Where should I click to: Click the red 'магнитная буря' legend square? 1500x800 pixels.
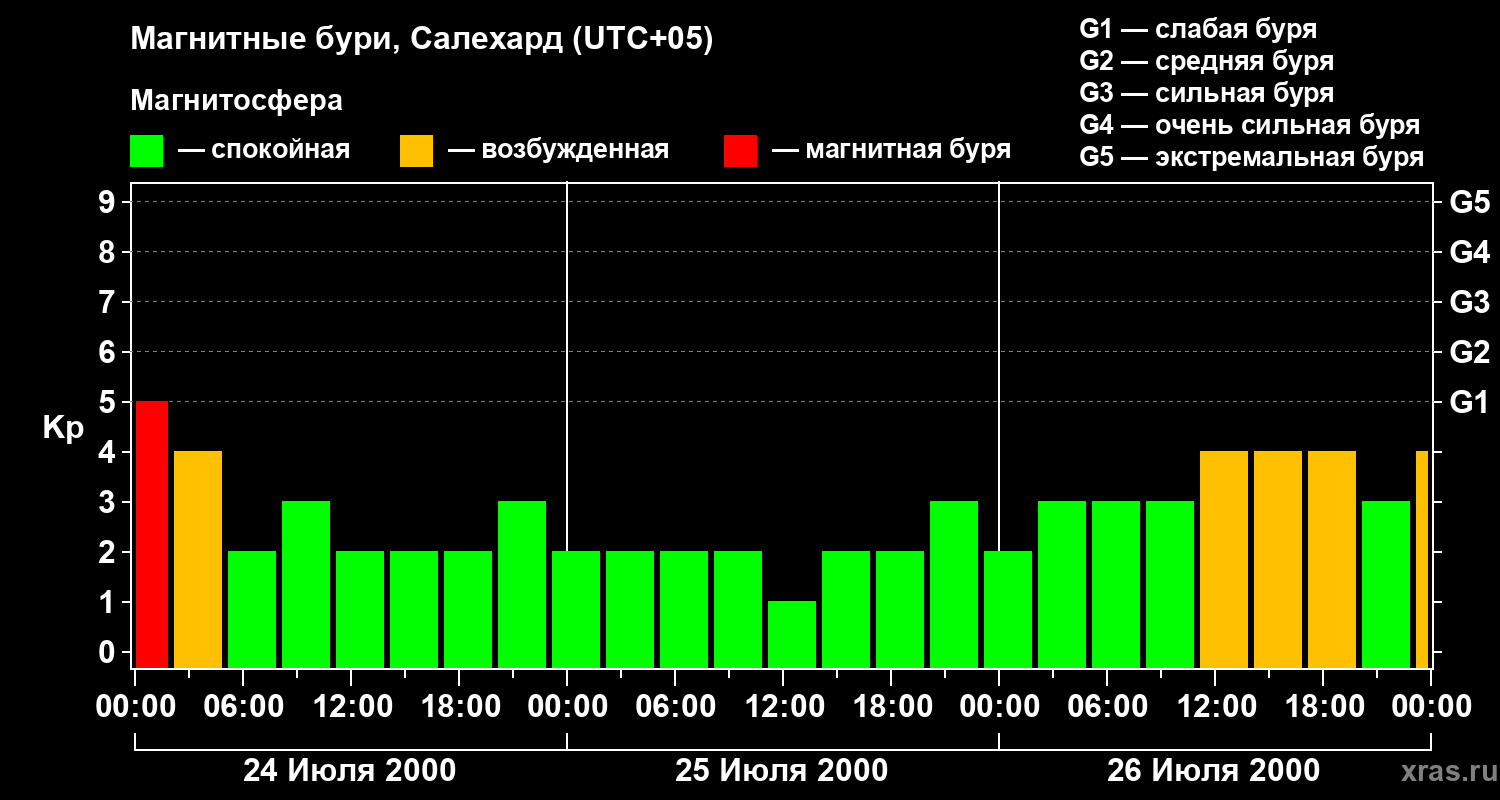741,151
